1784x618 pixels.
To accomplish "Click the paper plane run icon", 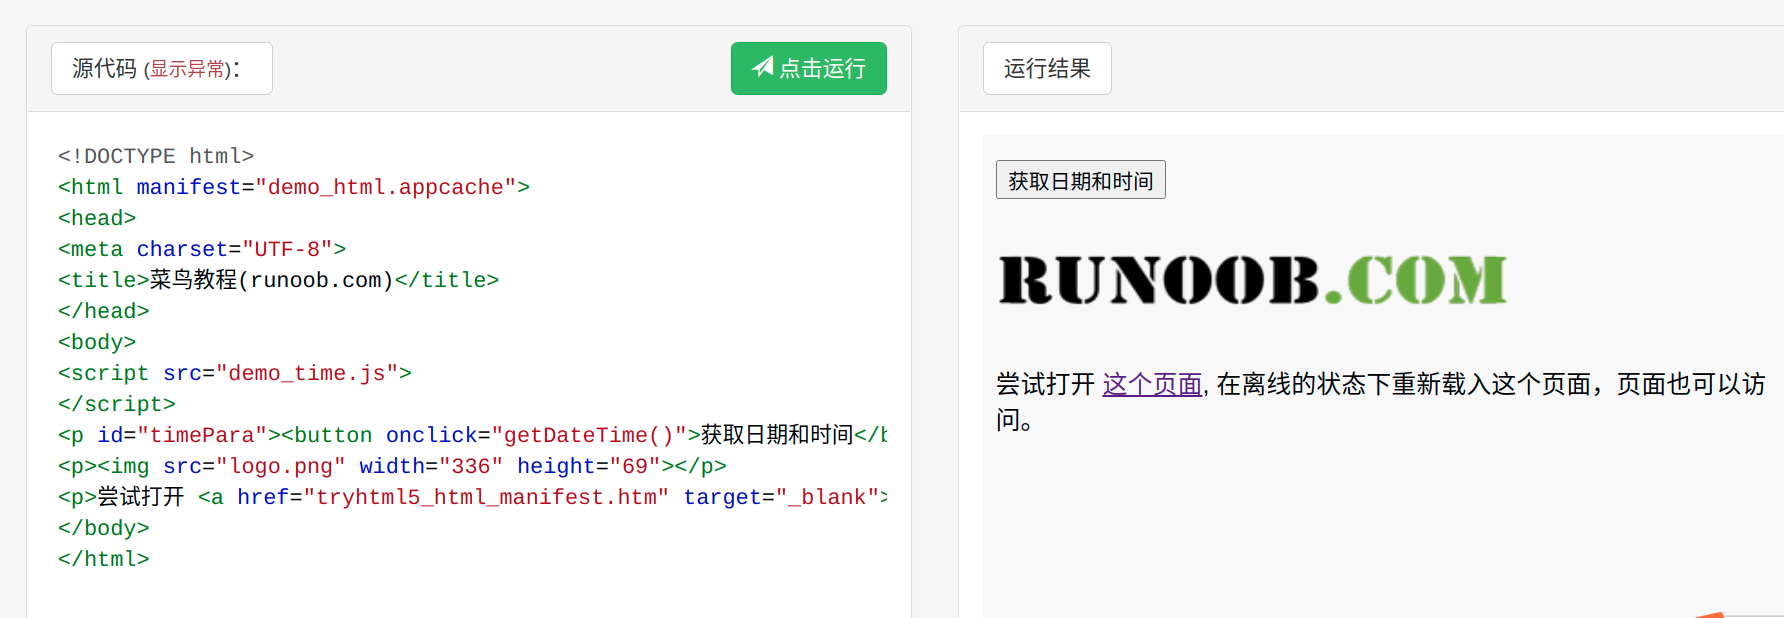I will tap(763, 67).
